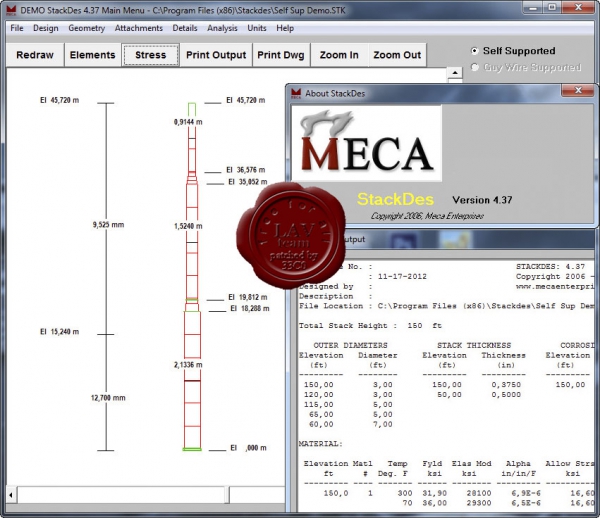Viewport: 600px width, 518px height.
Task: Click the Print Output button
Action: click(x=216, y=55)
